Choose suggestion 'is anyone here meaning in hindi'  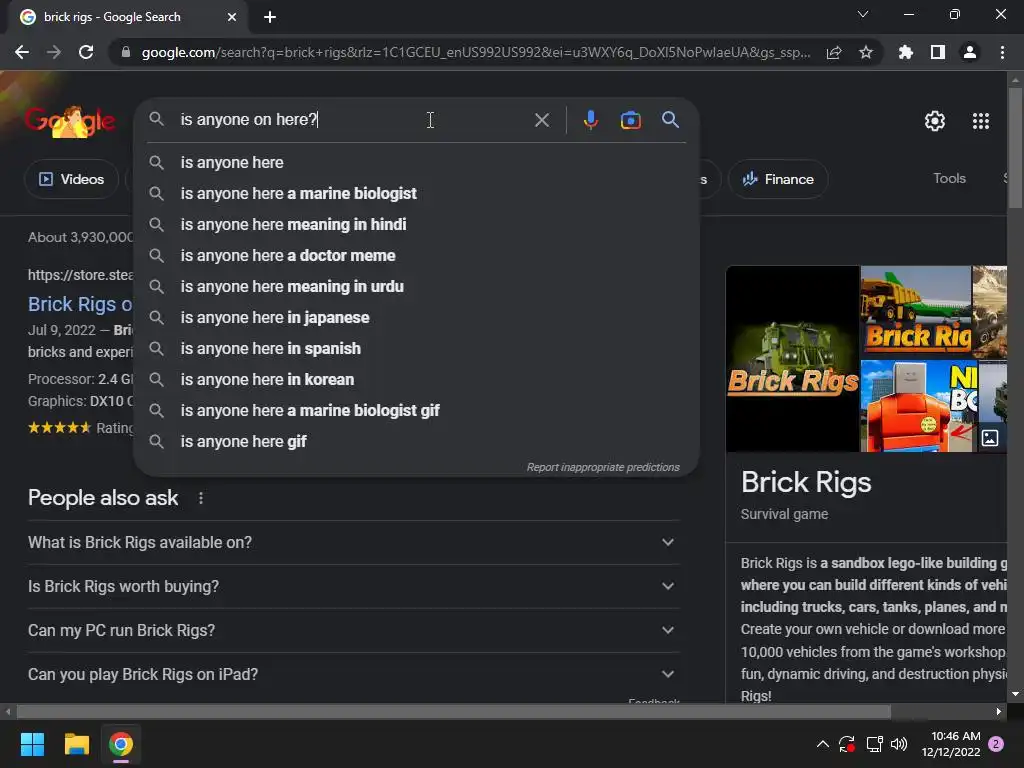(x=417, y=225)
